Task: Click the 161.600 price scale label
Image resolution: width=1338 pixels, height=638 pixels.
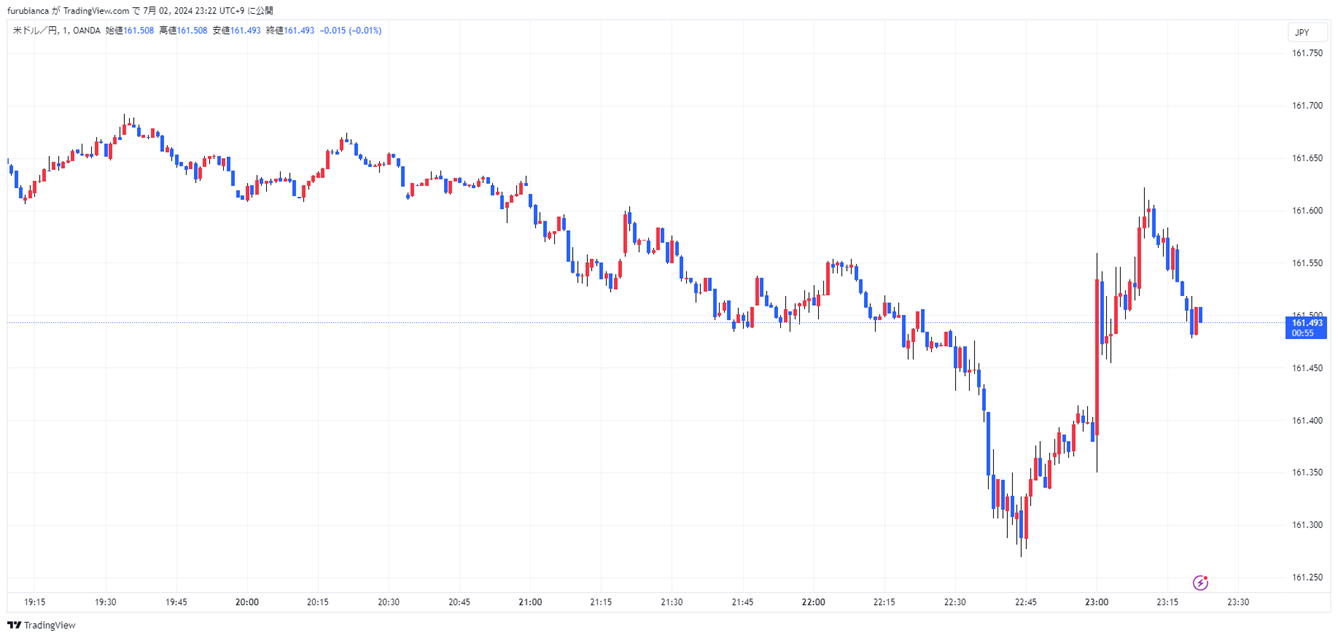Action: 1307,210
